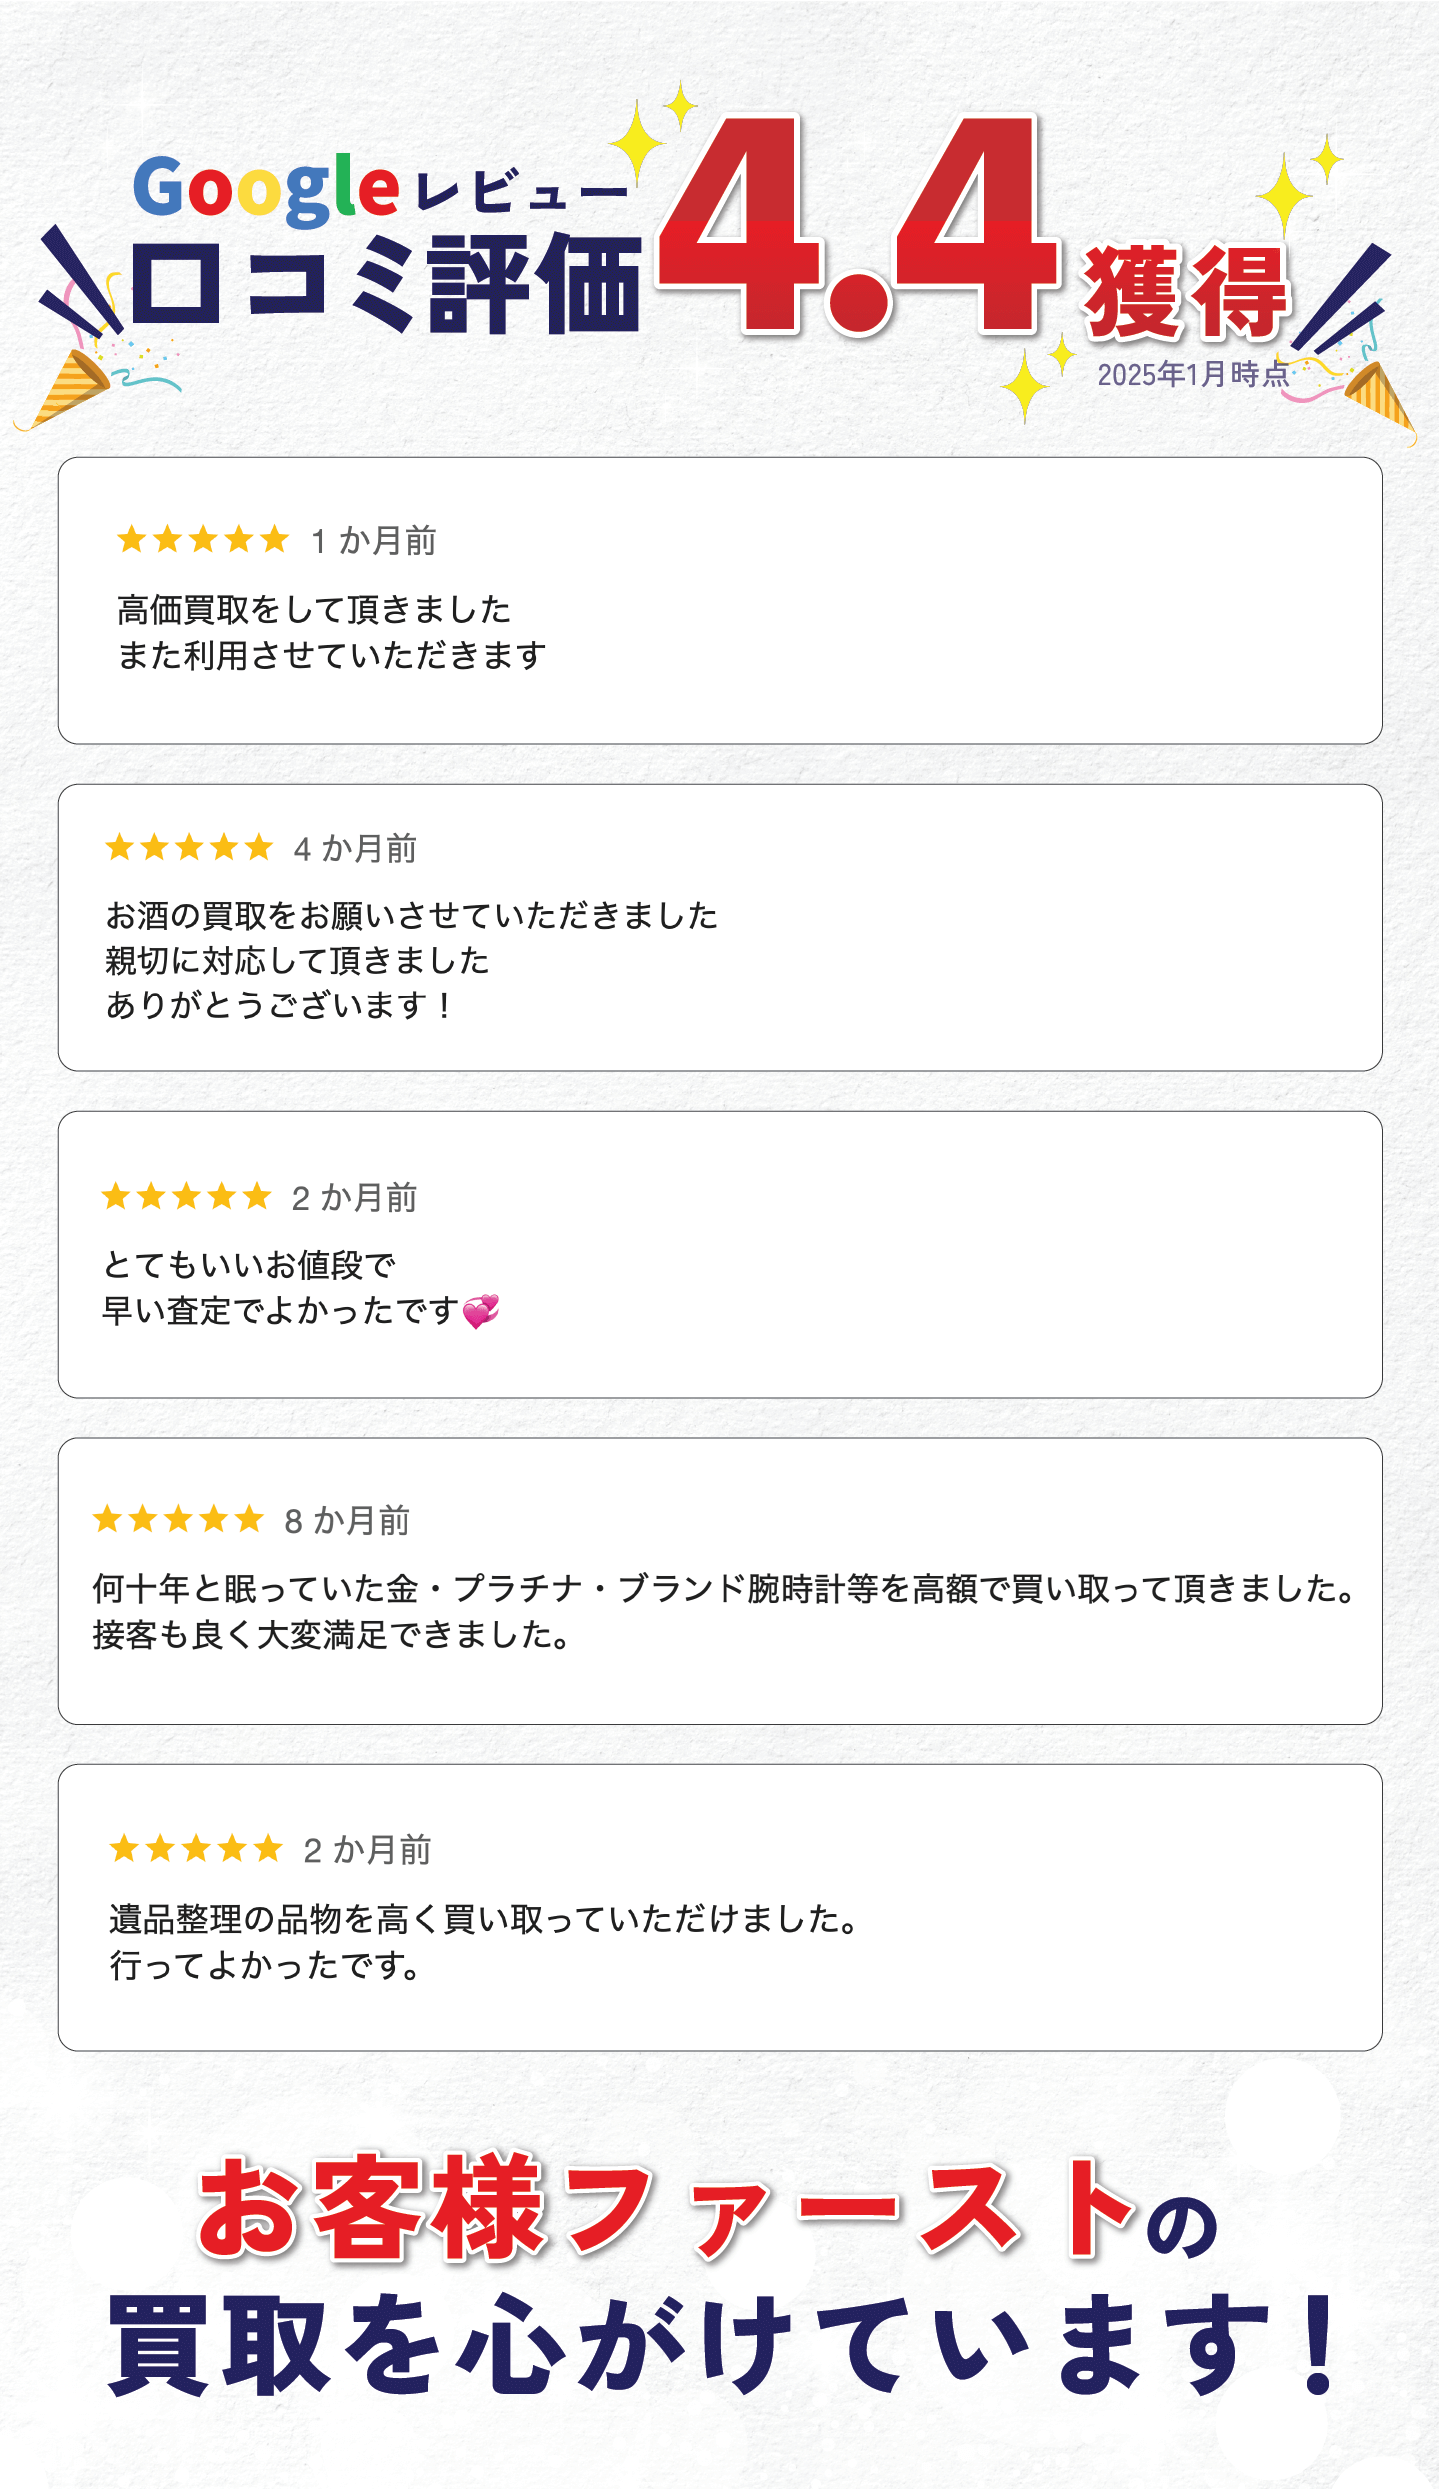Click the stars above the 遺品整理 review

(x=196, y=1849)
